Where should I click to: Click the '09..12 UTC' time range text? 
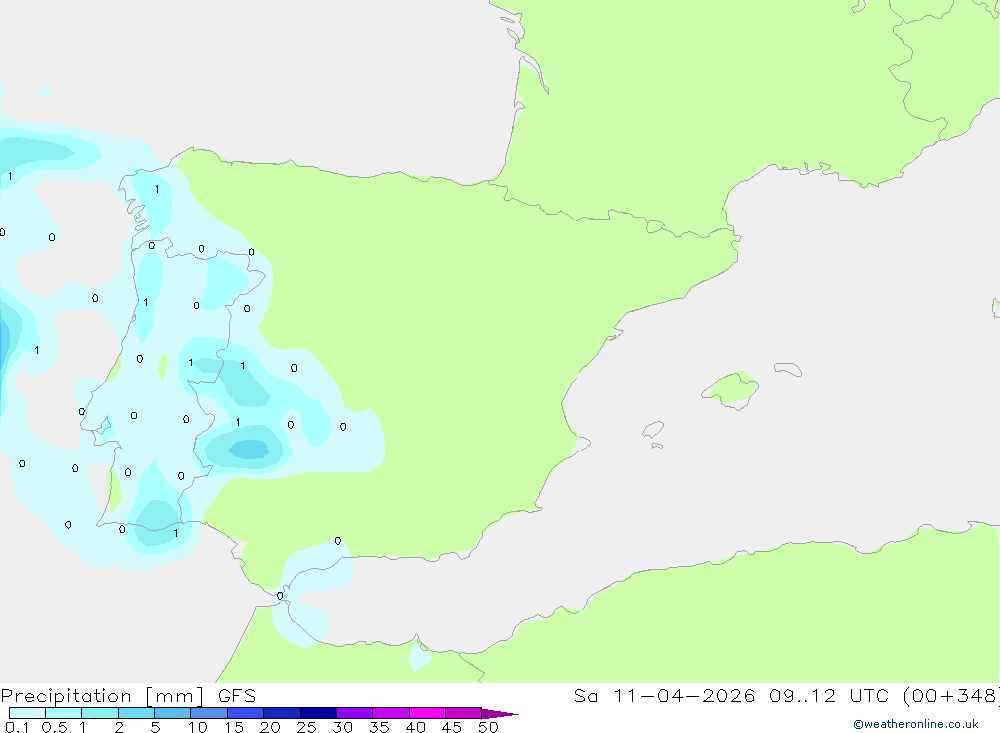[x=828, y=695]
